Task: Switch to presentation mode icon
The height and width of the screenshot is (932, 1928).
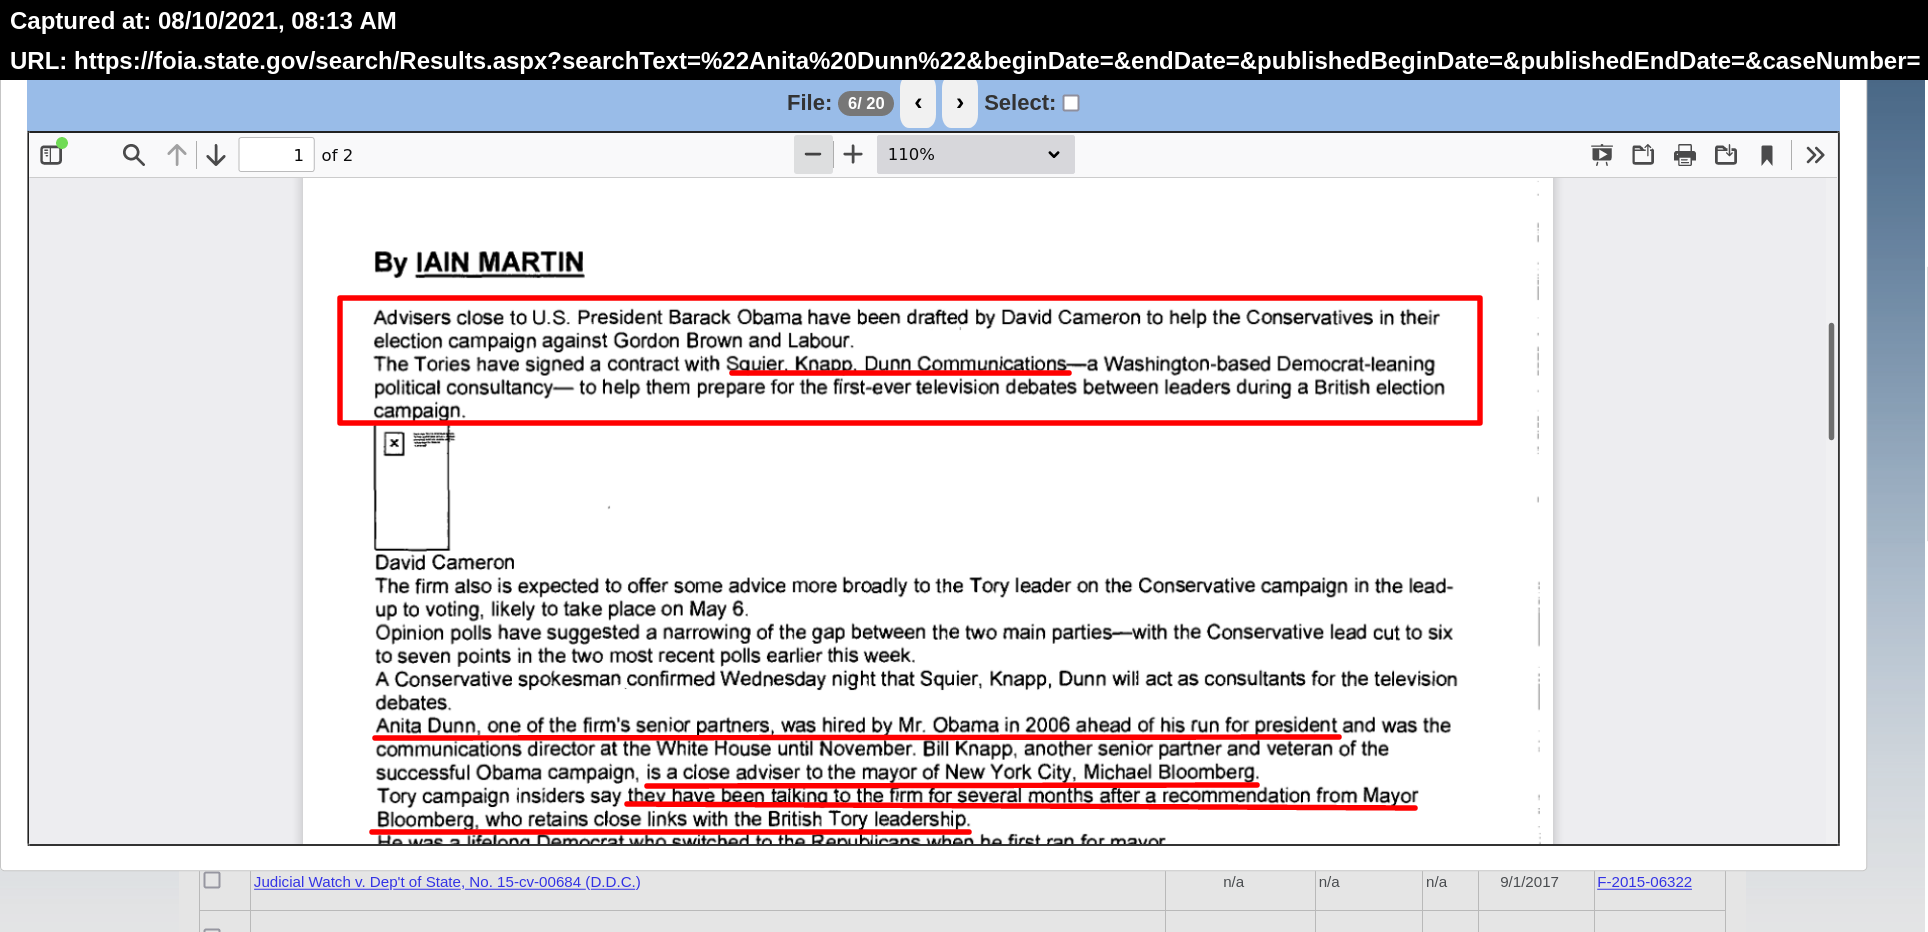Action: (1602, 155)
